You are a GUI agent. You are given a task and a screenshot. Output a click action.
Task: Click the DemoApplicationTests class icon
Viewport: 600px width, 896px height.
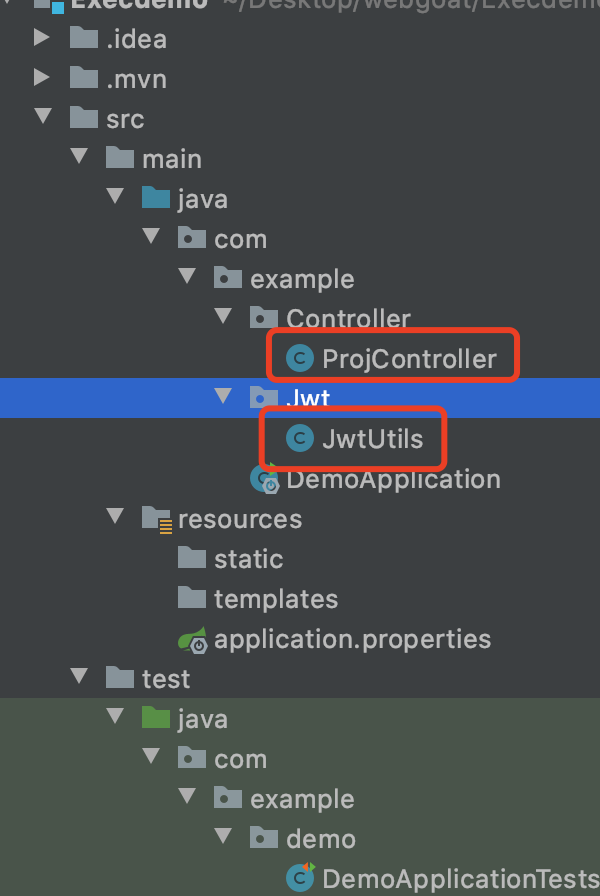click(x=298, y=878)
